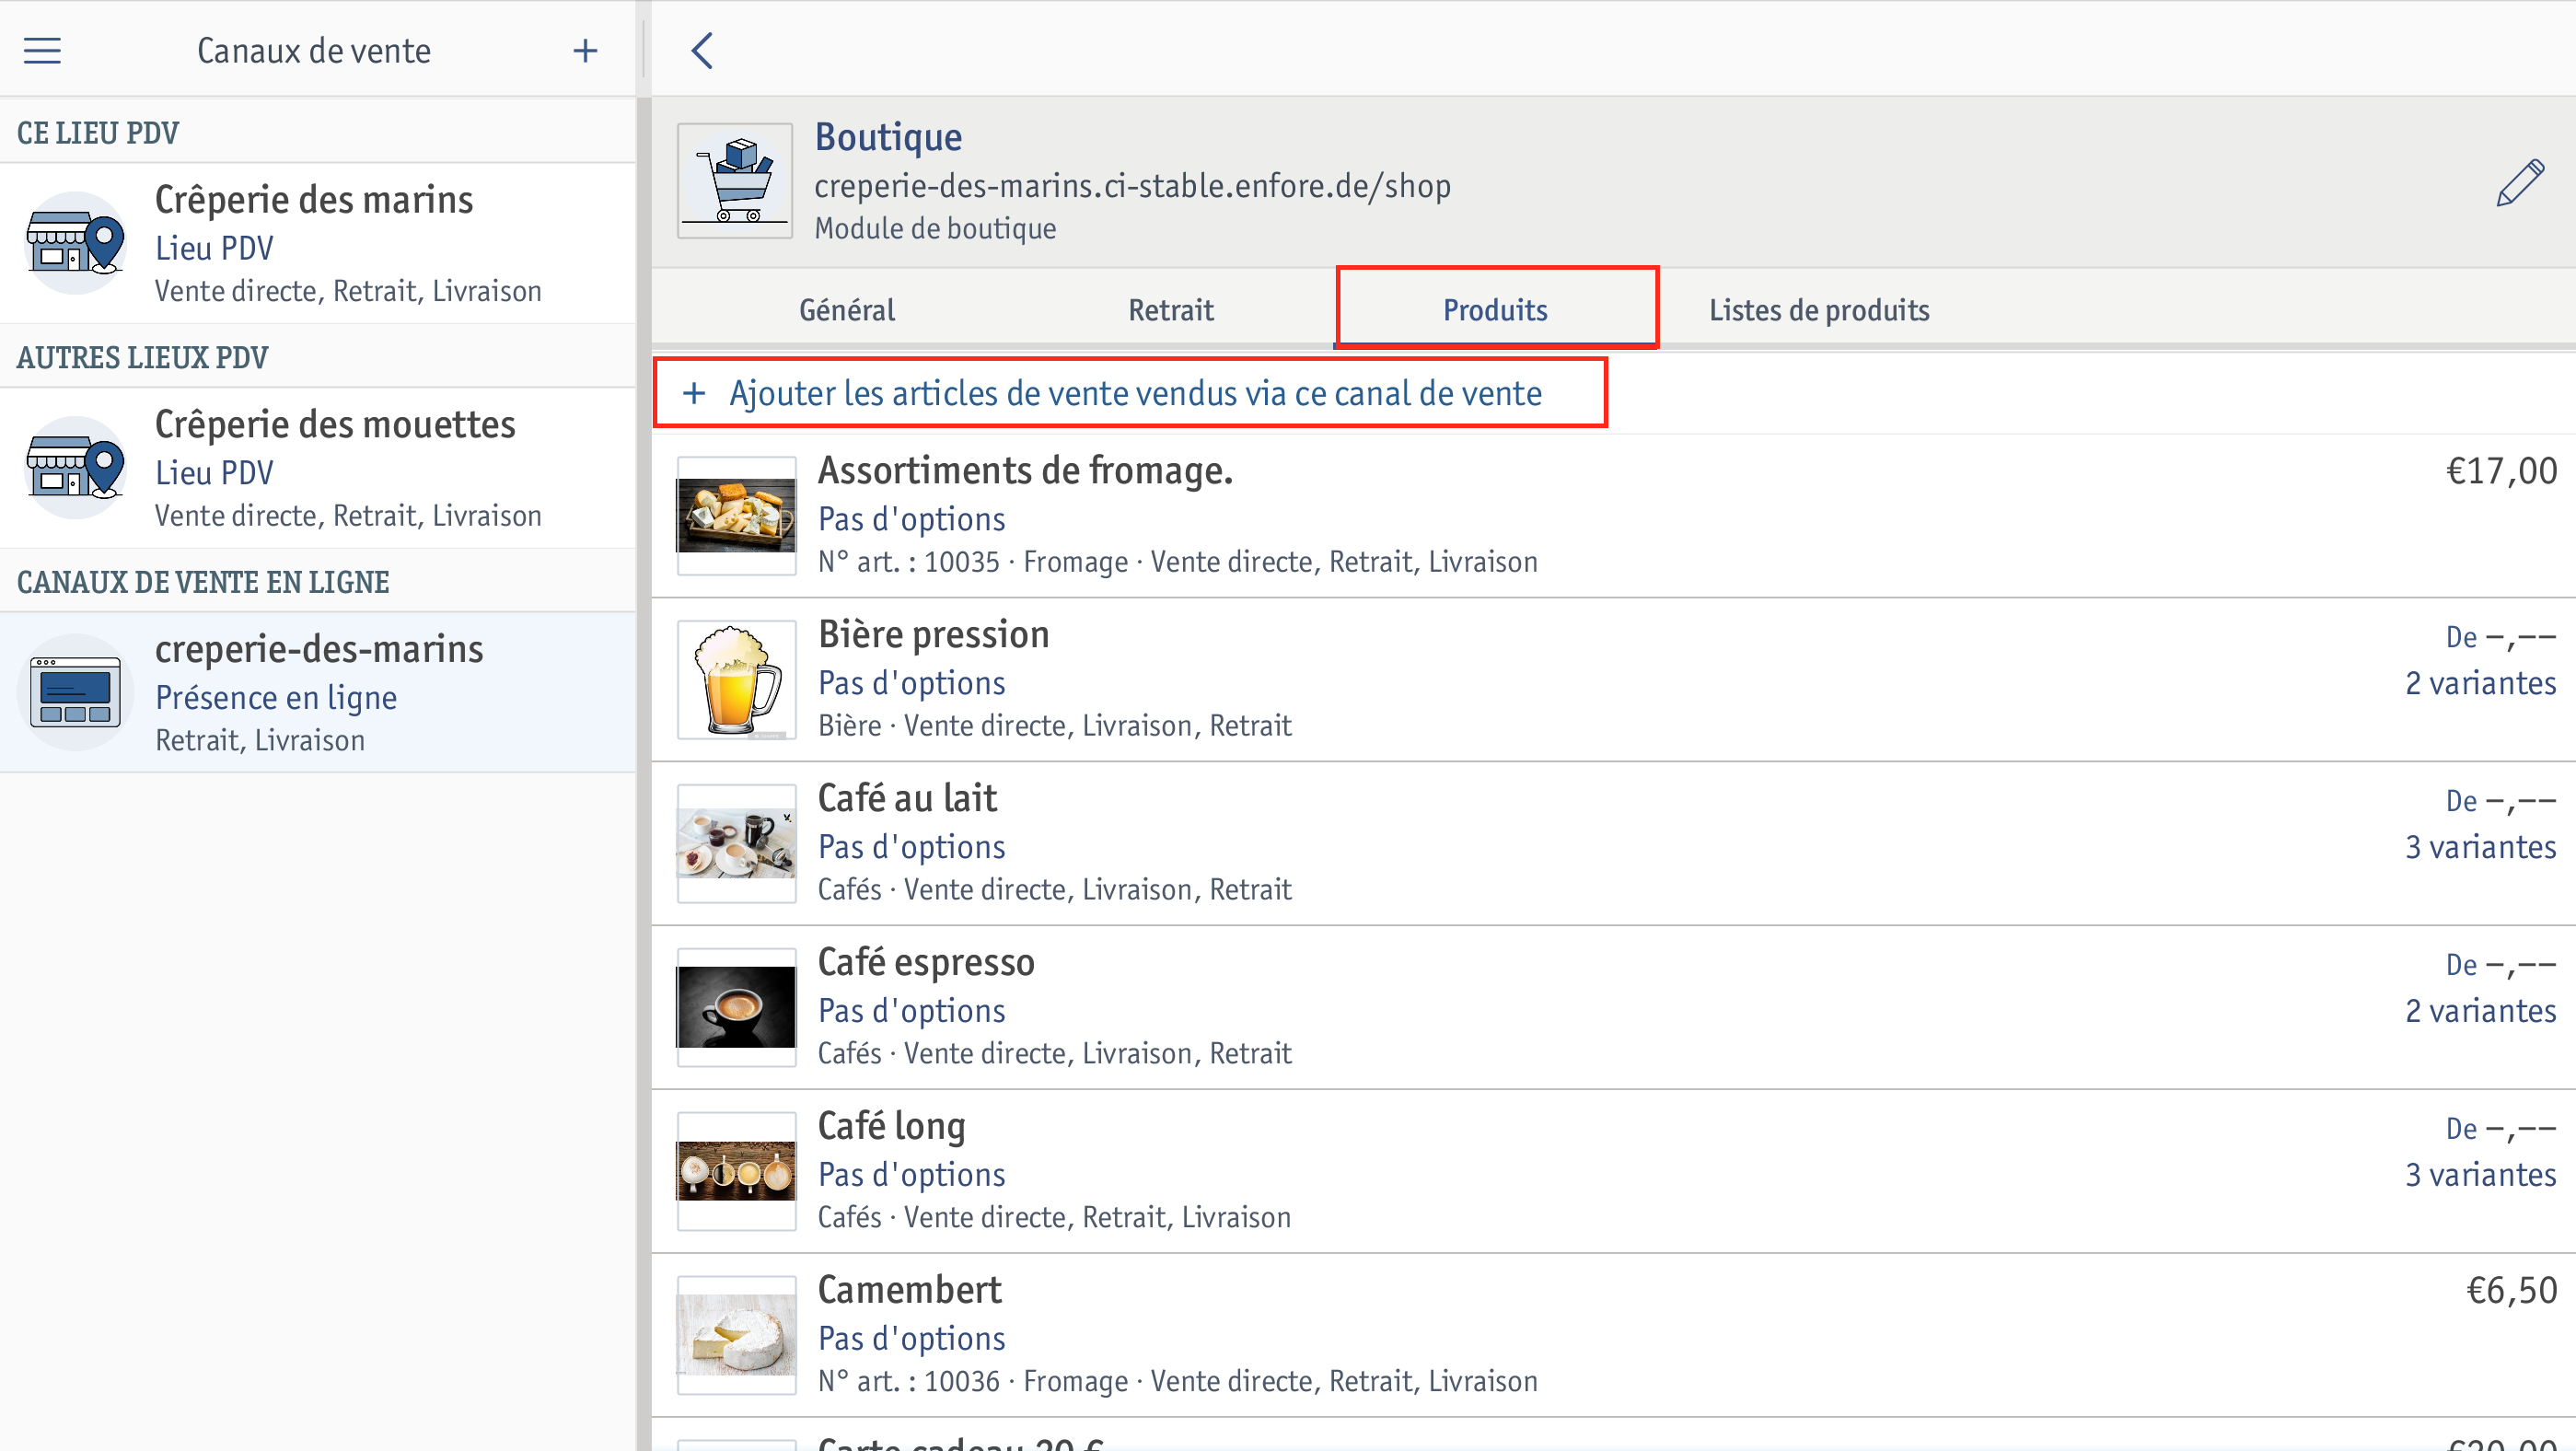Open the Listes de produits tab
The width and height of the screenshot is (2576, 1451).
point(1819,310)
